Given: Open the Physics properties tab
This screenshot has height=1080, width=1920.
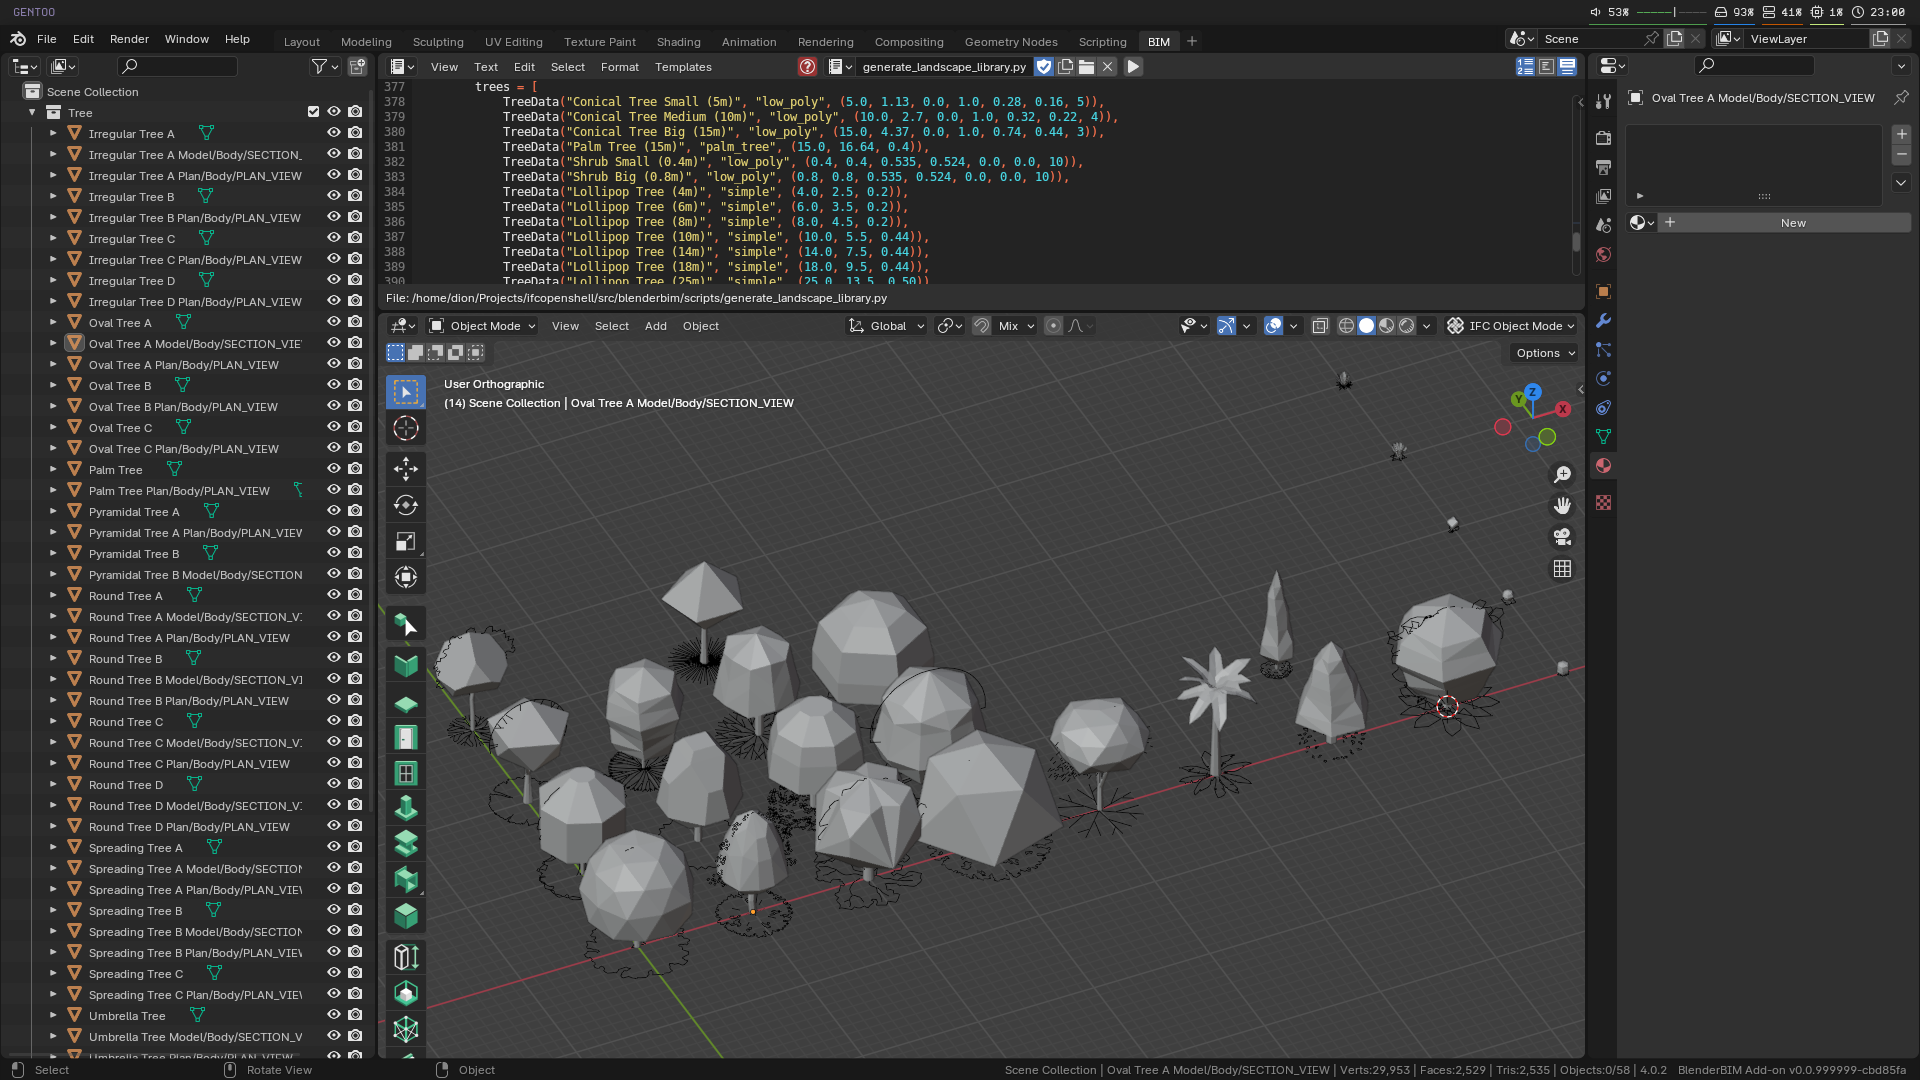Looking at the screenshot, I should coord(1603,379).
